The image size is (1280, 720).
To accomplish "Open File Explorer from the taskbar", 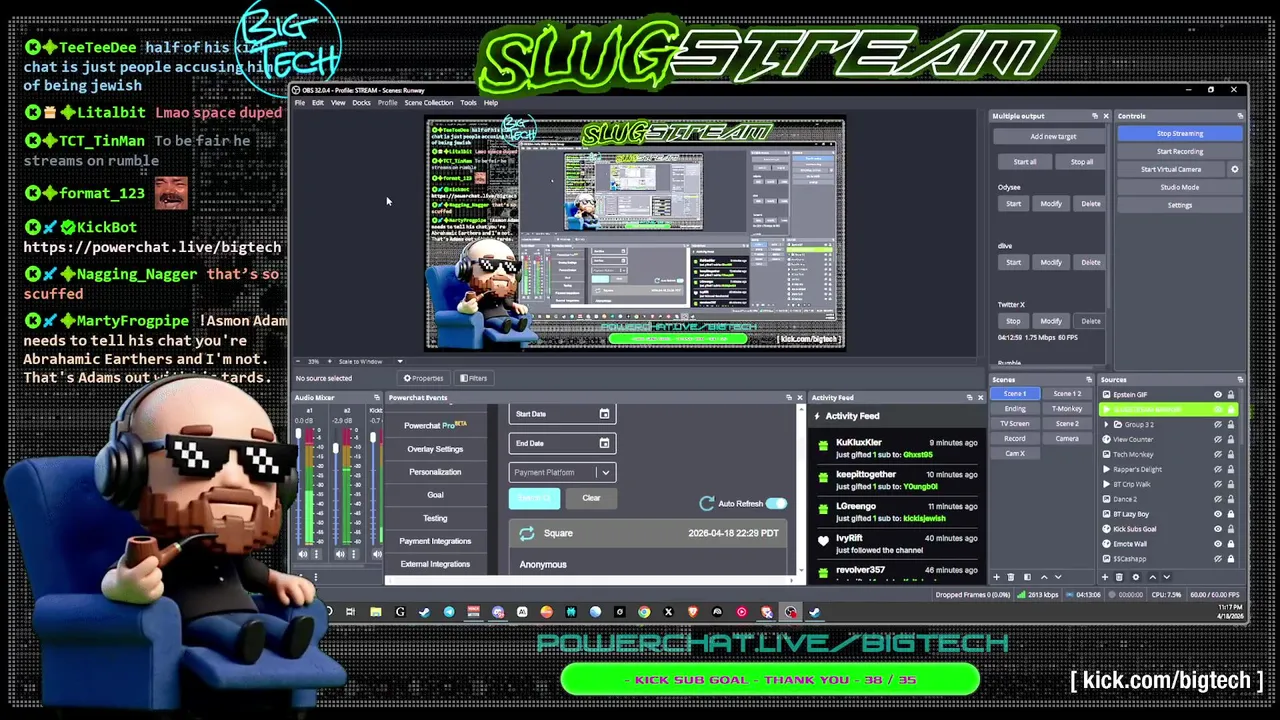I will click(x=375, y=612).
